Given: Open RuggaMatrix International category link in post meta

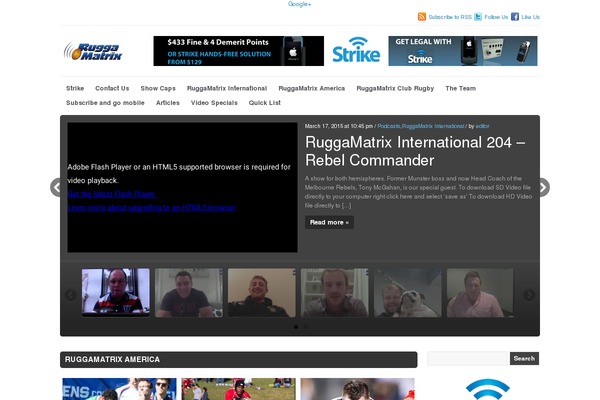Looking at the screenshot, I should click(433, 126).
